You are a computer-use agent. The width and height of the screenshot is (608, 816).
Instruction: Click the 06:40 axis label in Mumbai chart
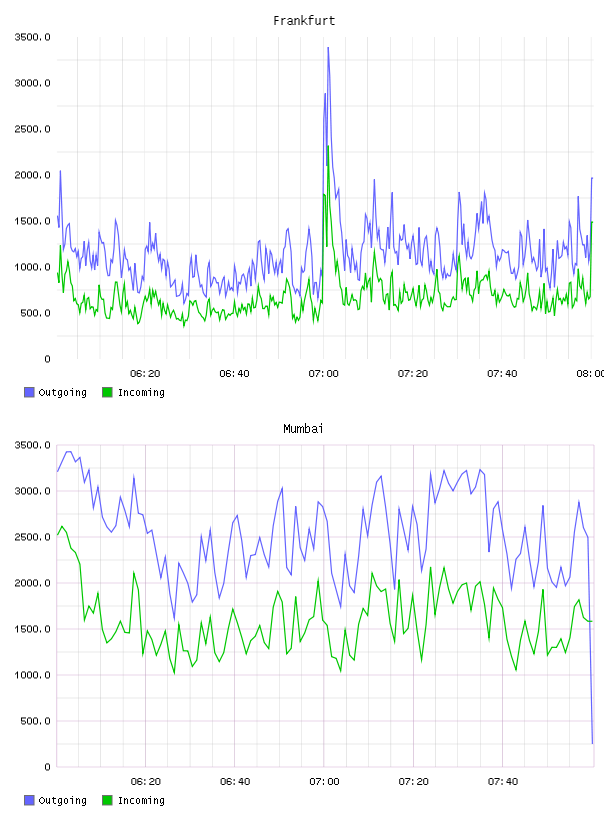(235, 782)
